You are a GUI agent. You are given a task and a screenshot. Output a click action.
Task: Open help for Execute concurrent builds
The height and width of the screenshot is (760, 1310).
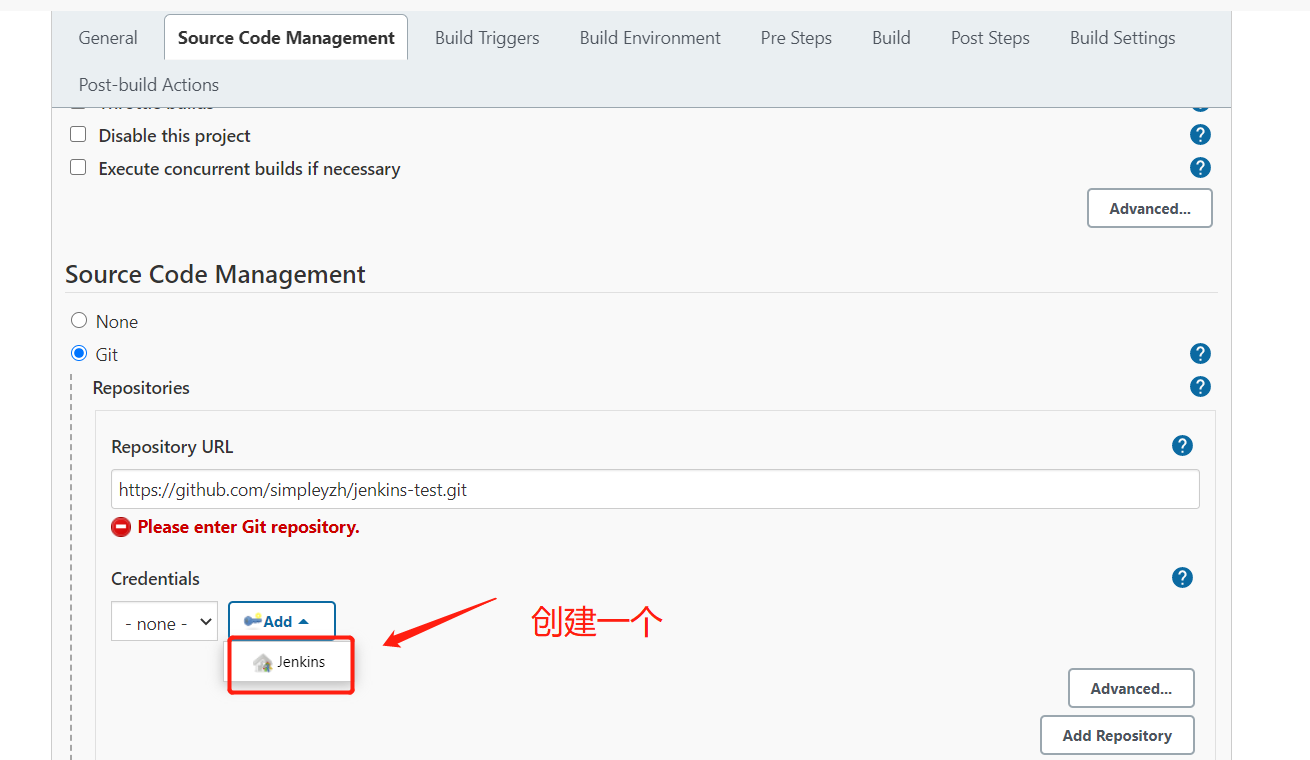click(1201, 168)
